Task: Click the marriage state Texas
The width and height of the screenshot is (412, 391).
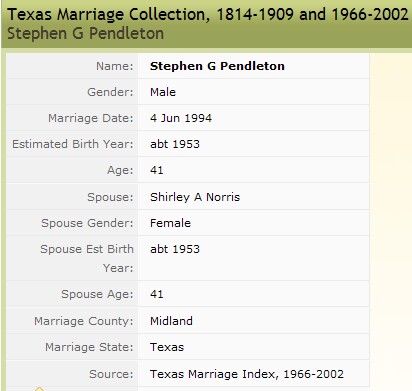Action: (167, 347)
